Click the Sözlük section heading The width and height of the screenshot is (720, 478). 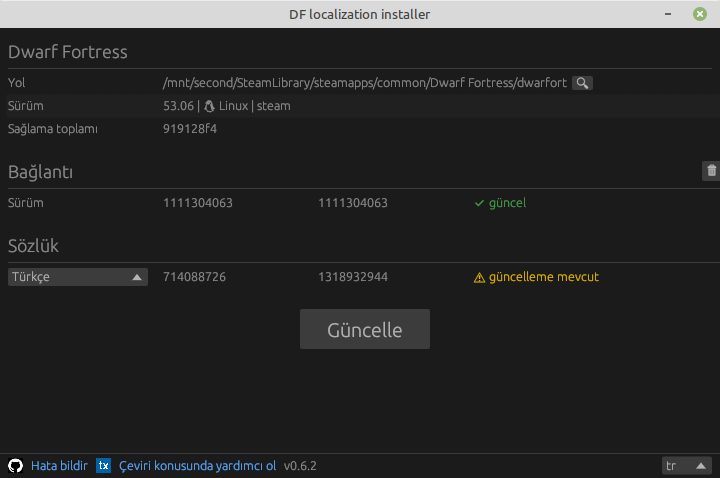(x=33, y=246)
